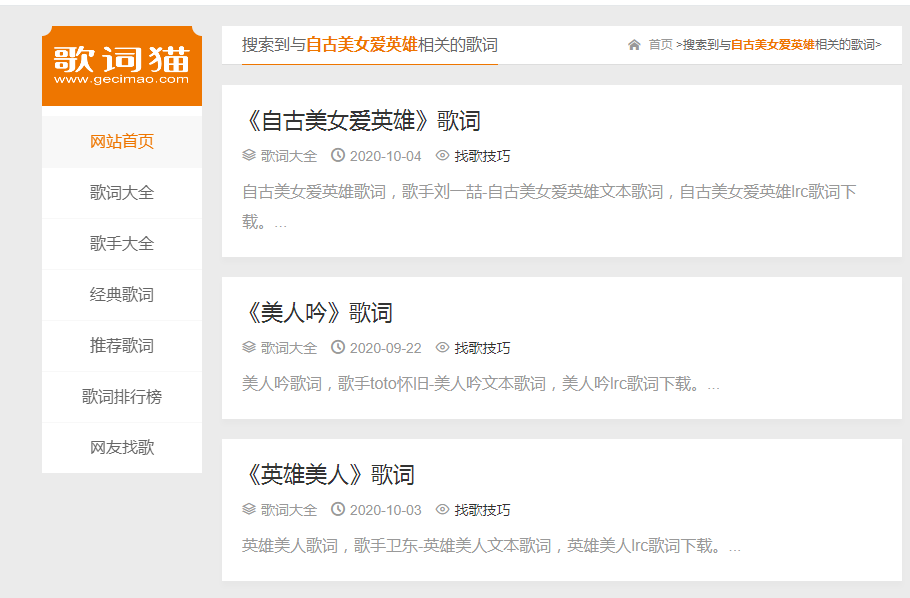Go to 网站首页 in the sidebar
910x598 pixels.
coord(122,142)
